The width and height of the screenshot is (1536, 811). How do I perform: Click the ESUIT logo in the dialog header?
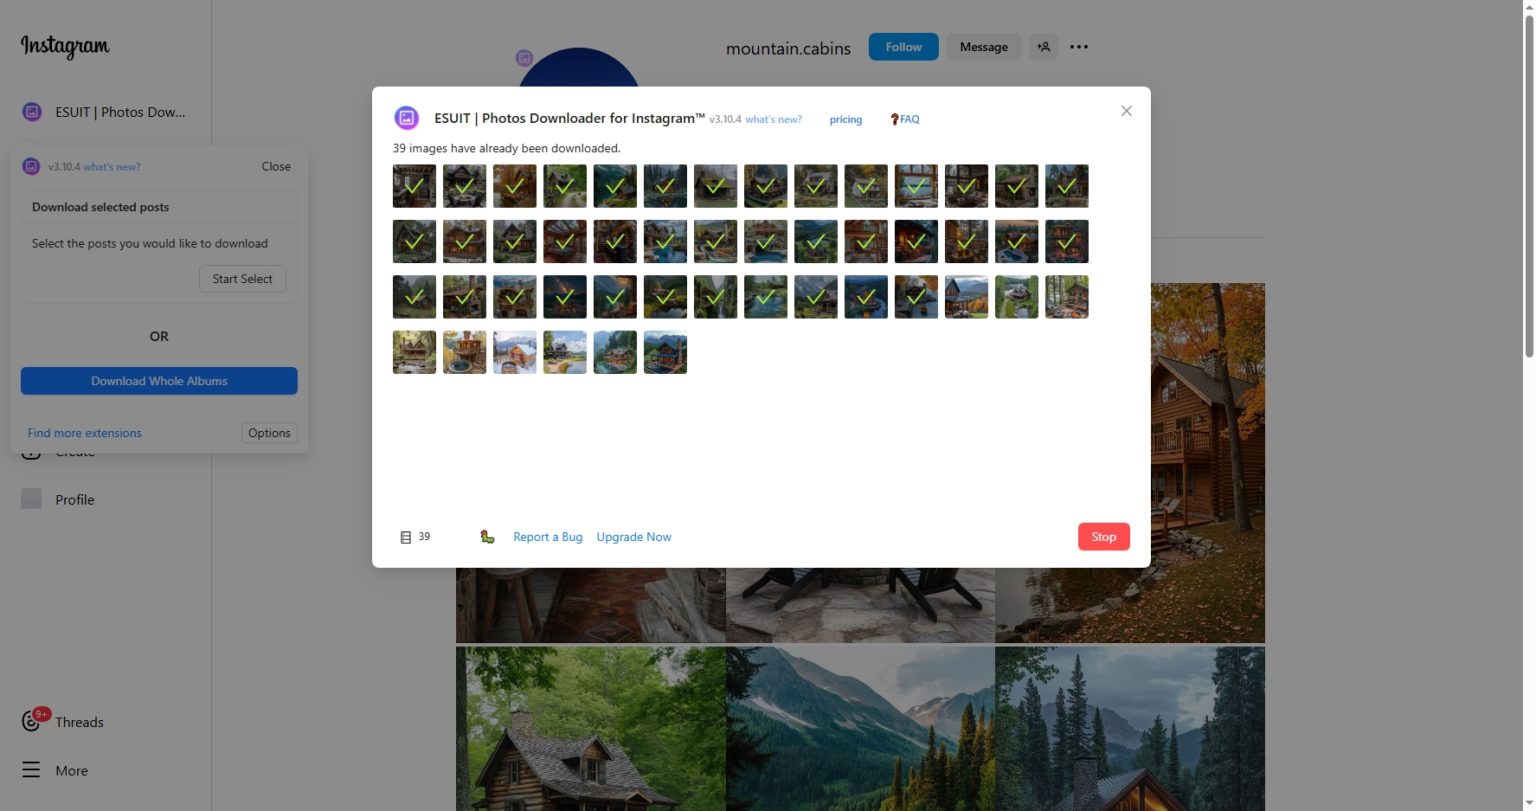pyautogui.click(x=406, y=117)
